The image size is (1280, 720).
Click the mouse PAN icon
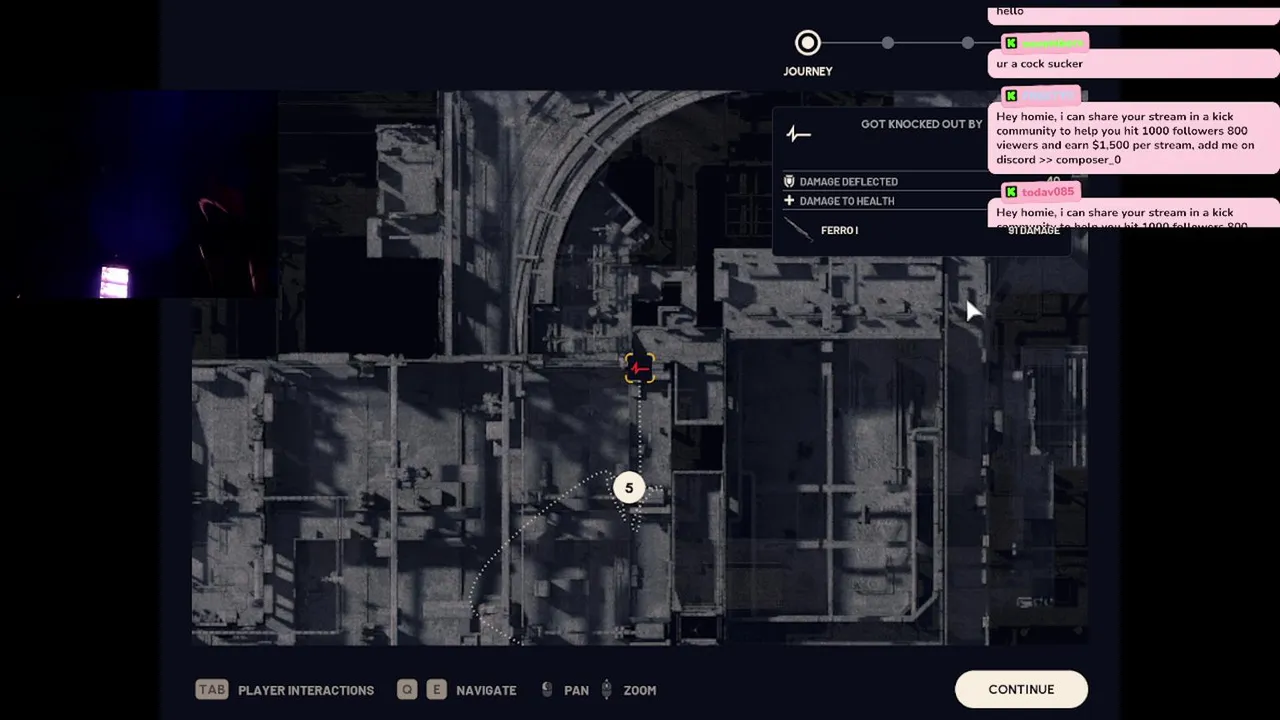[546, 689]
